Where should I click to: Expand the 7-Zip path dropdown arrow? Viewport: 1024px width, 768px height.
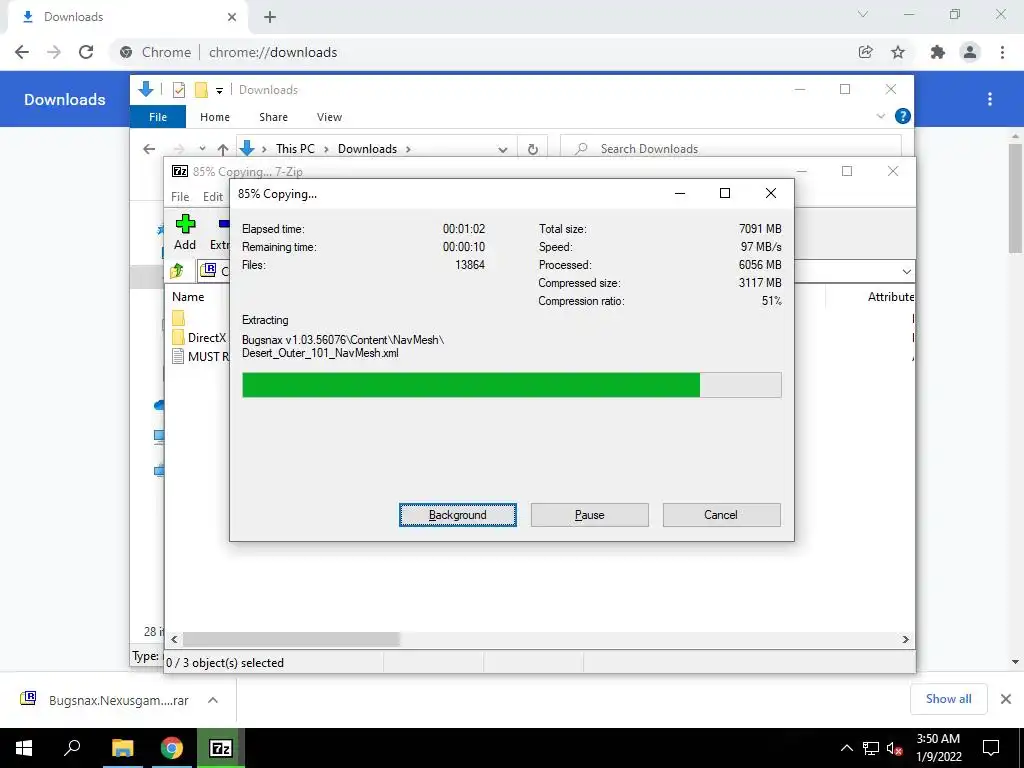click(x=906, y=271)
